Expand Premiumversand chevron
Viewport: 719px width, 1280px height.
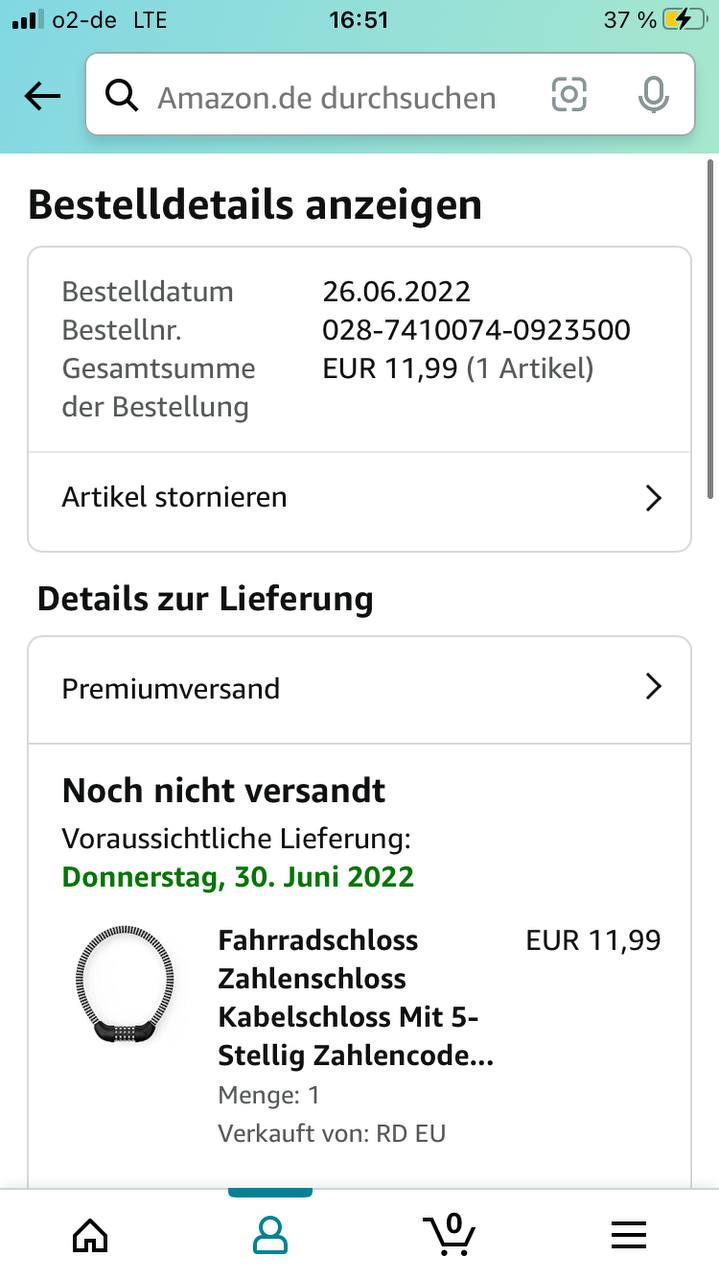pyautogui.click(x=654, y=686)
